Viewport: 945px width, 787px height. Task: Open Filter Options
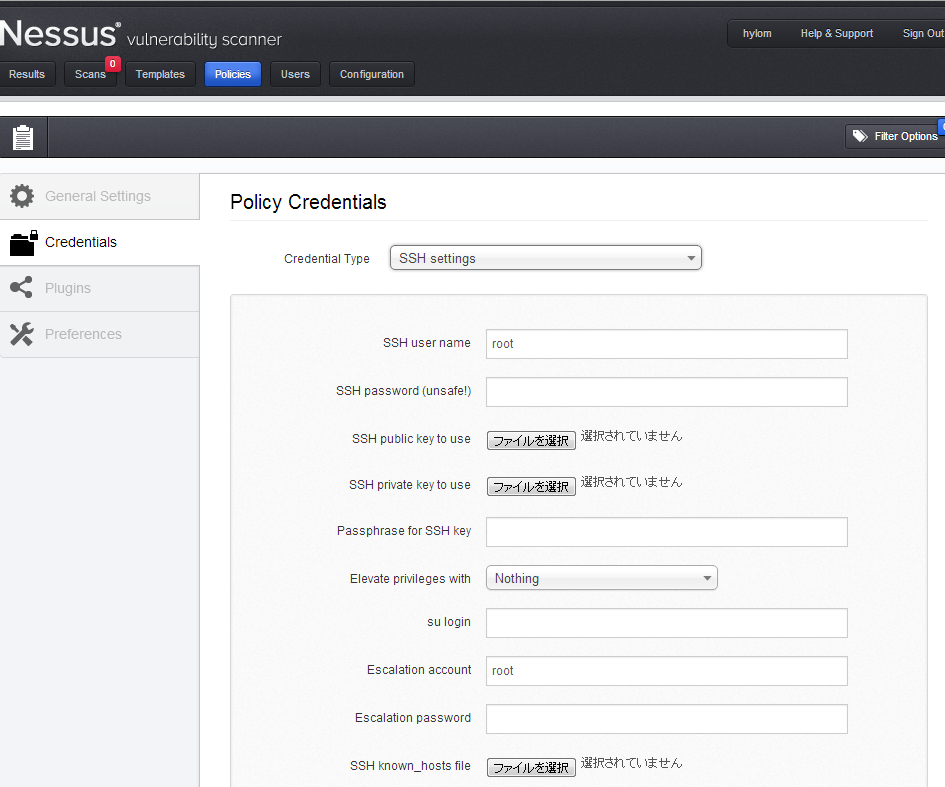click(x=895, y=136)
